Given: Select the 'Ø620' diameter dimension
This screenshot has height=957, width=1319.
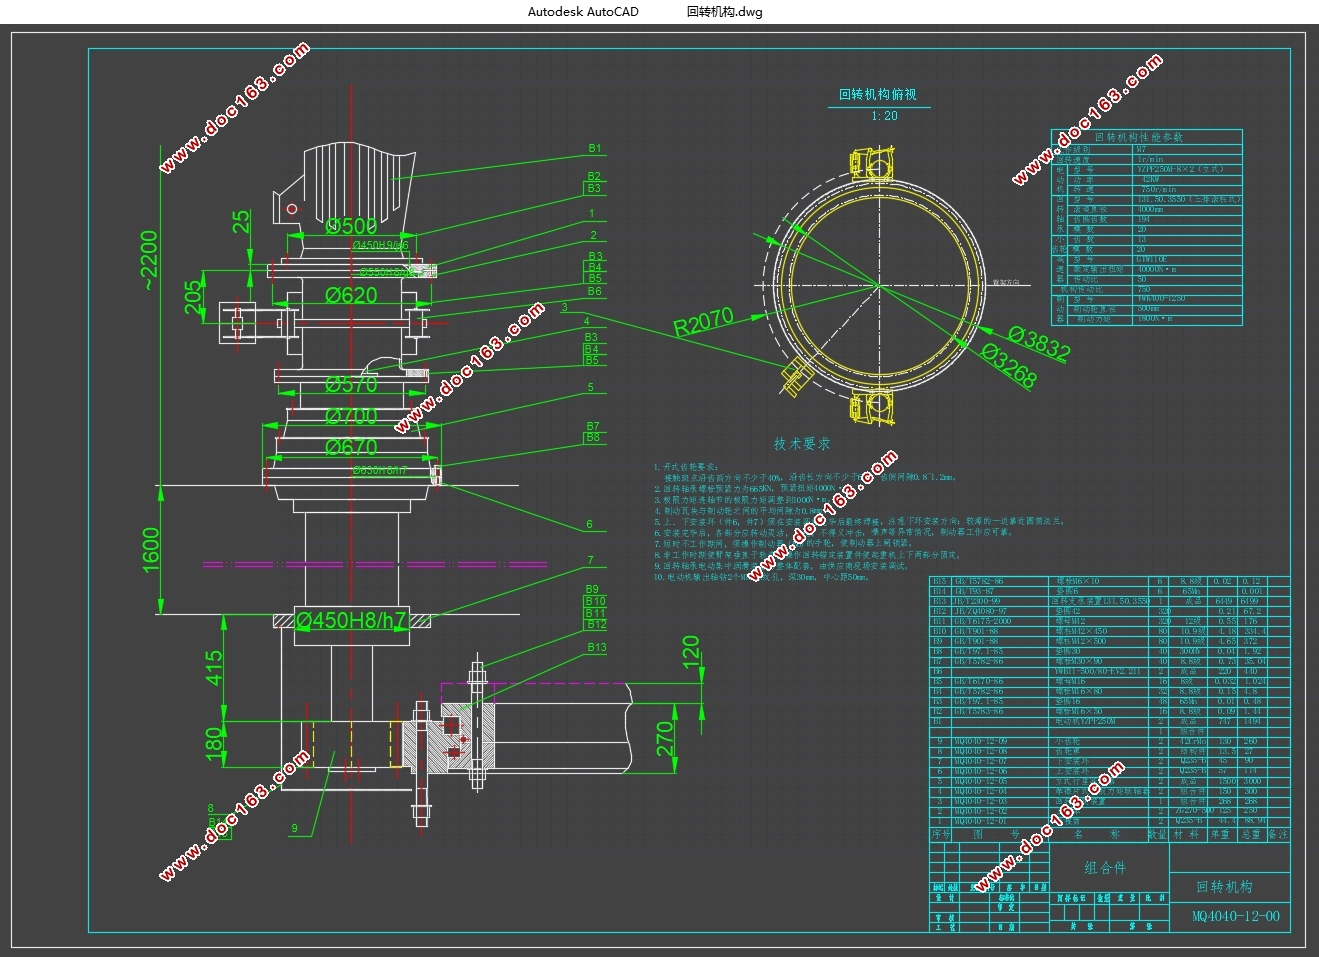Looking at the screenshot, I should point(352,295).
